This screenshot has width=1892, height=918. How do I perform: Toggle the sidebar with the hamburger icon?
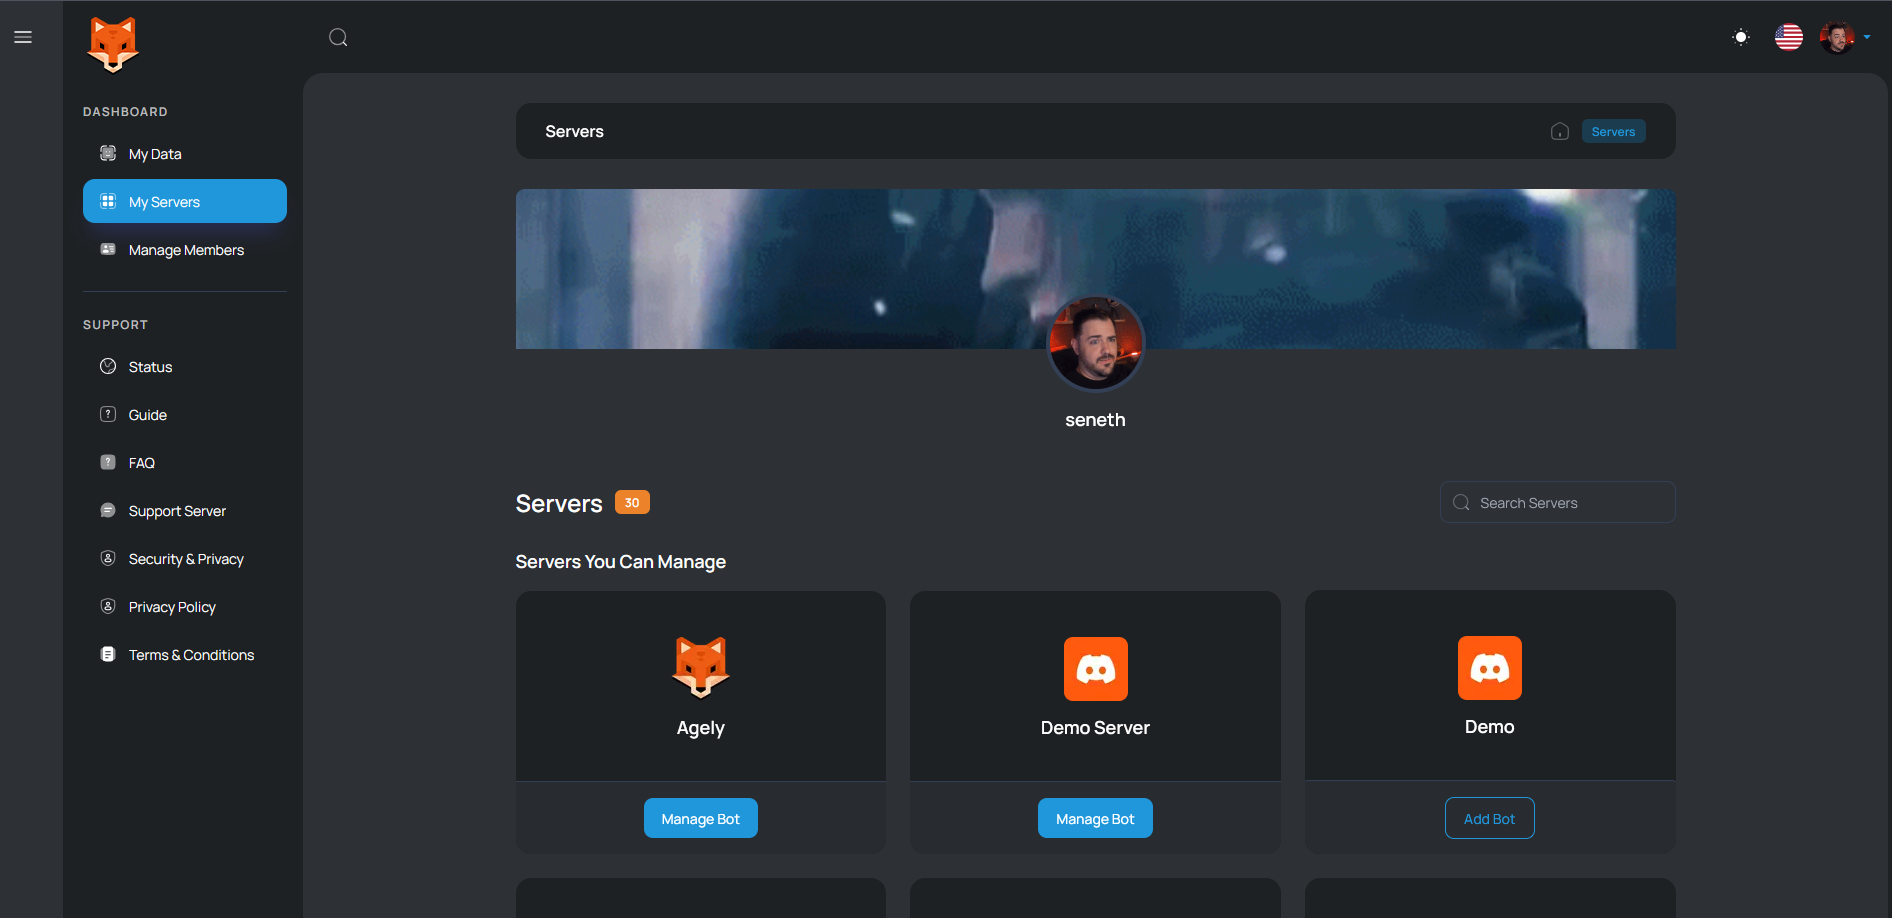point(23,37)
